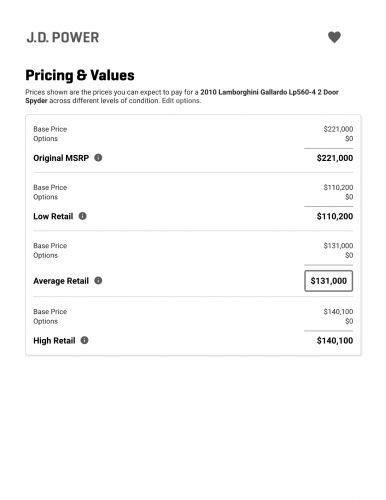This screenshot has width=386, height=500.
Task: Click the Edit options link
Action: coord(181,101)
